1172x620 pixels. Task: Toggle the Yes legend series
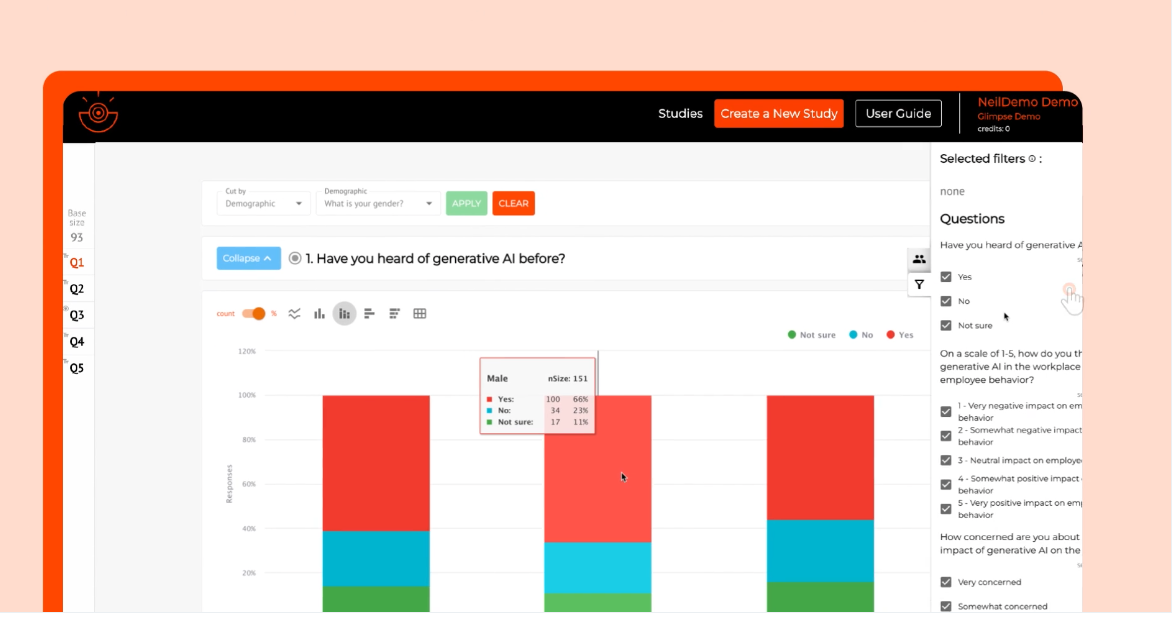[900, 335]
